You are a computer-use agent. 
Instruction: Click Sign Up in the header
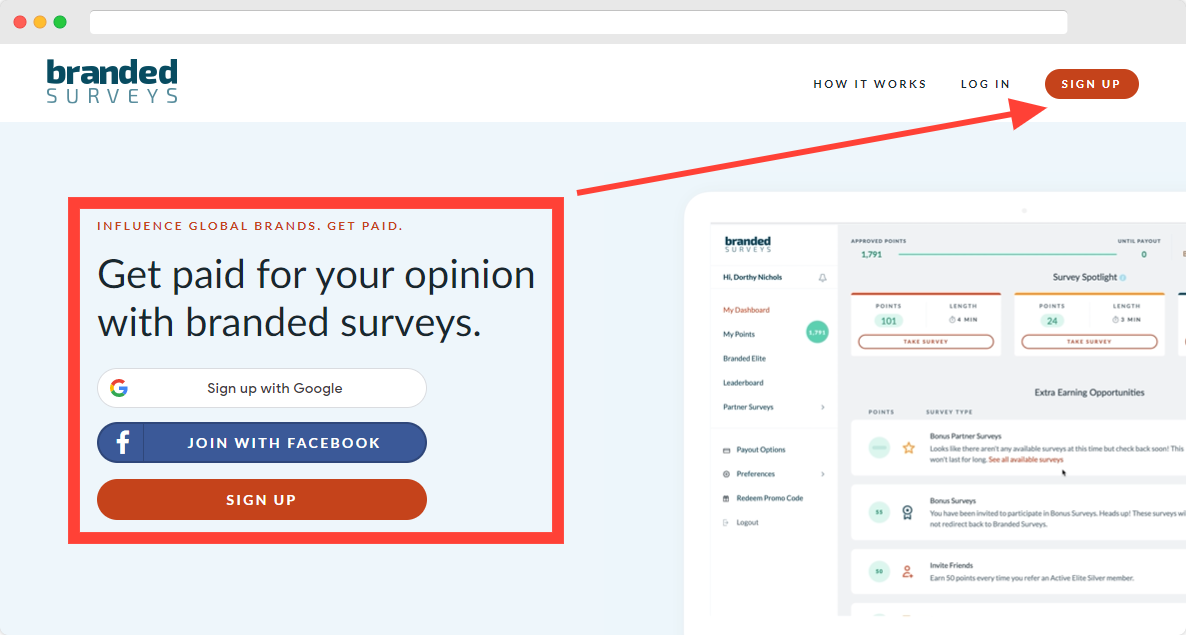pyautogui.click(x=1091, y=84)
